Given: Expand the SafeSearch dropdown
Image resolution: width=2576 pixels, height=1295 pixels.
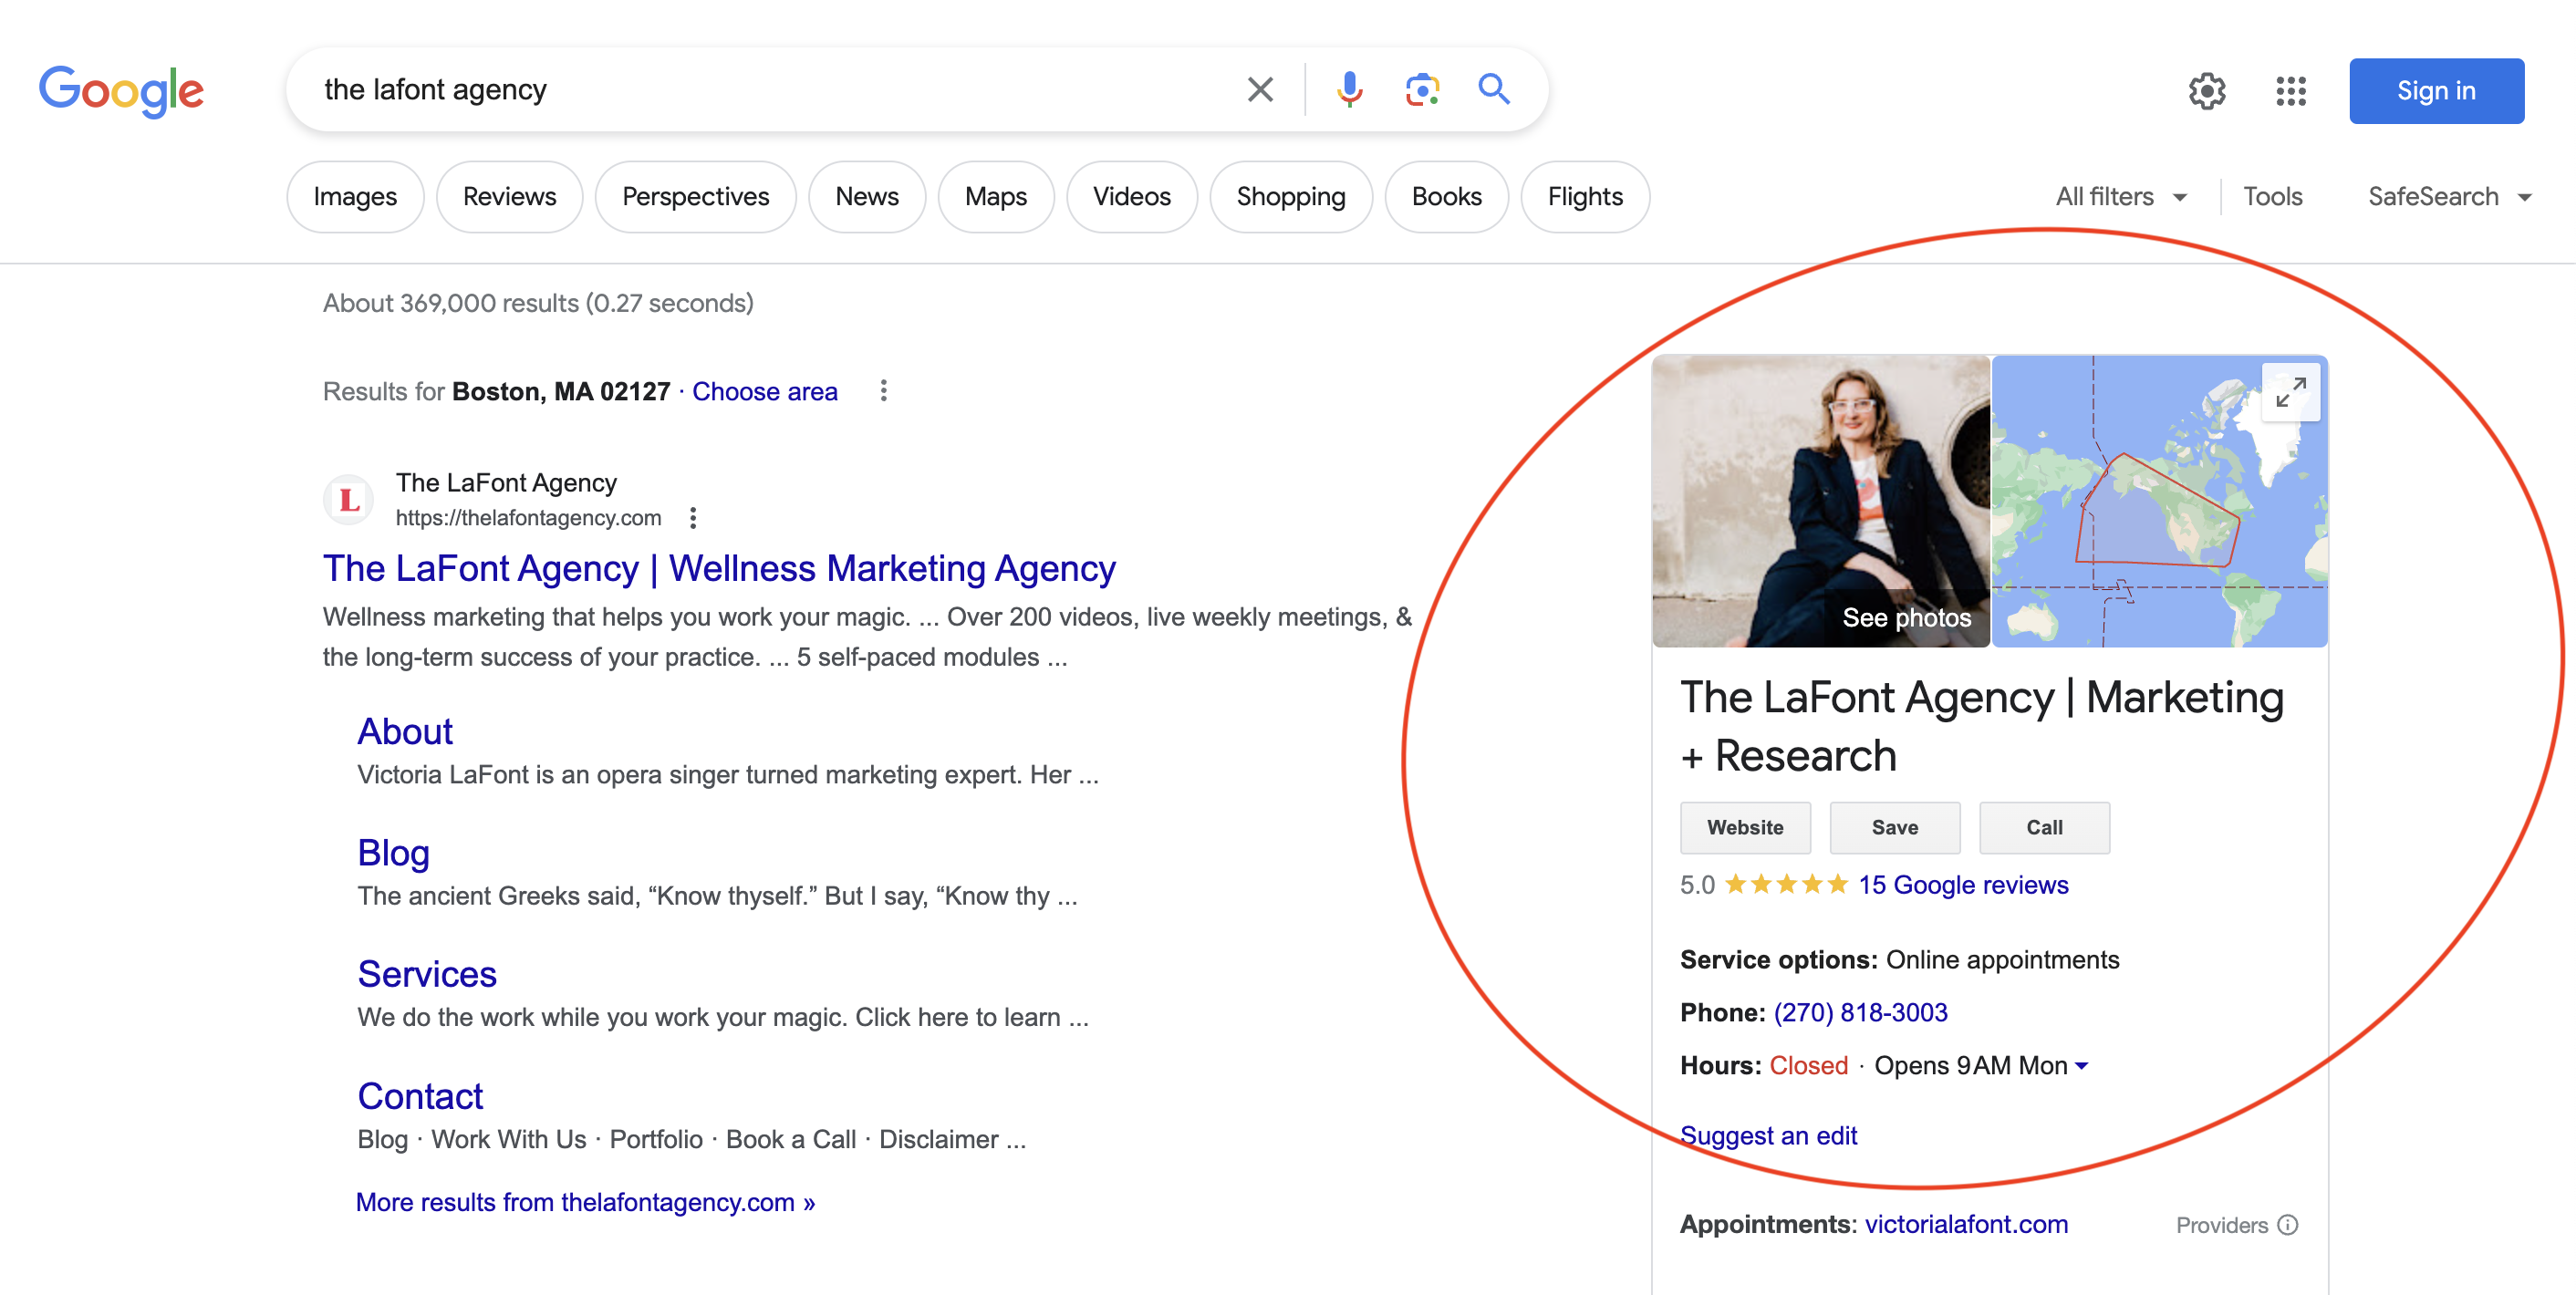Looking at the screenshot, I should click(2449, 197).
